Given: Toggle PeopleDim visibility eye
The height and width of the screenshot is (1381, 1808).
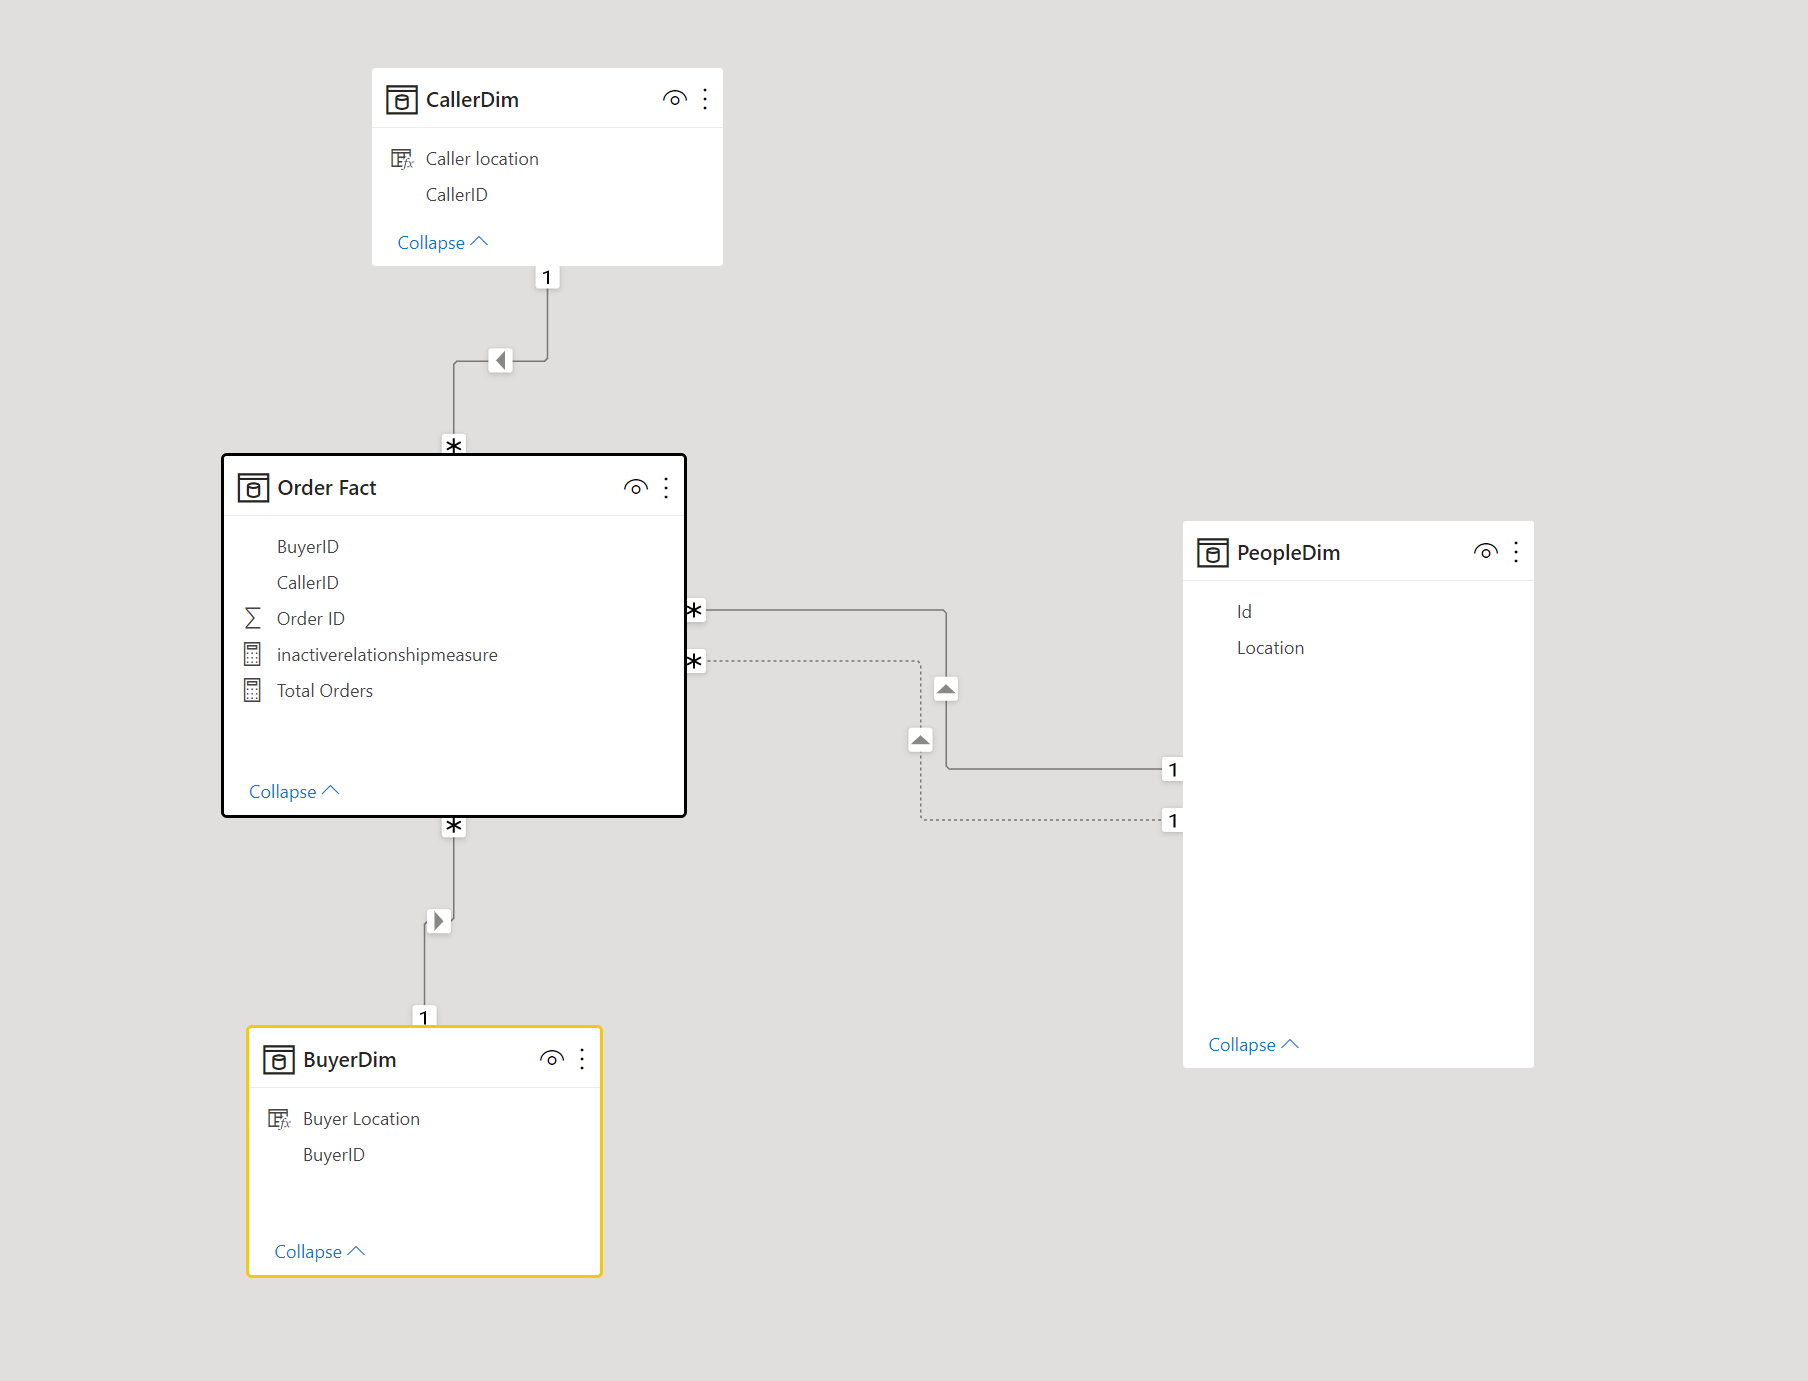Looking at the screenshot, I should coord(1486,552).
